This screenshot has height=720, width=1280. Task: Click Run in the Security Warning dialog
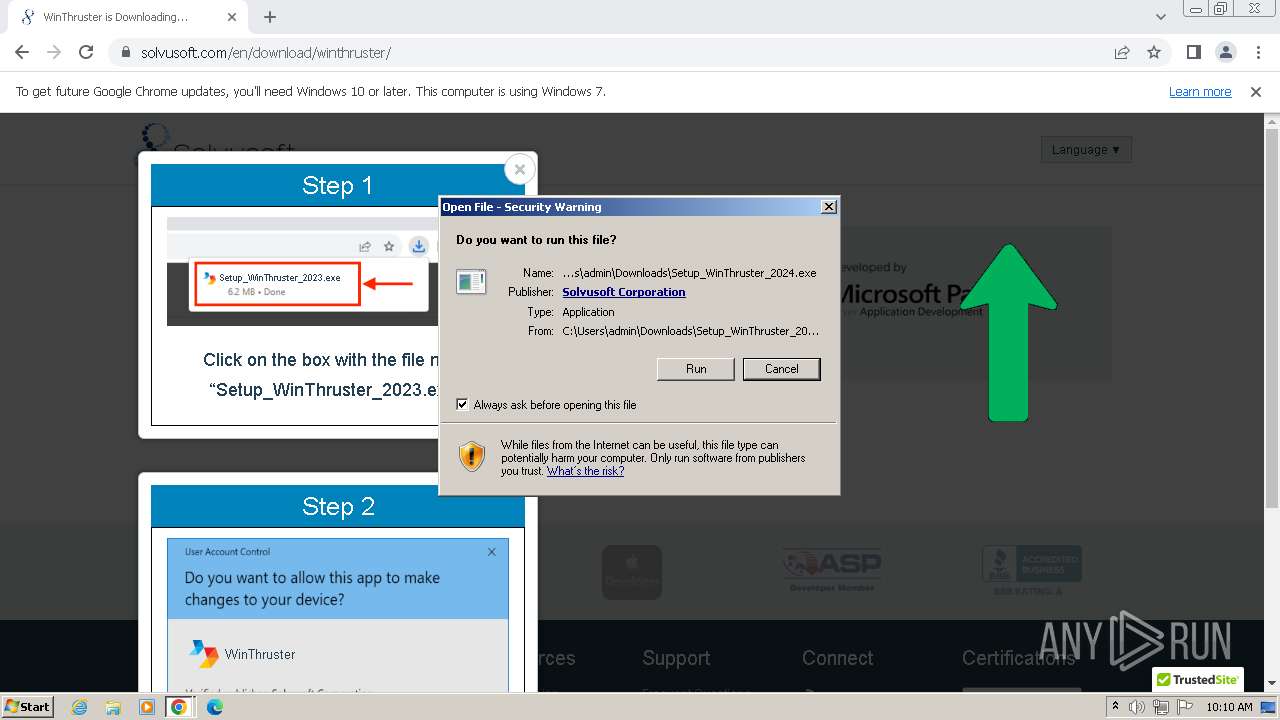[x=696, y=369]
